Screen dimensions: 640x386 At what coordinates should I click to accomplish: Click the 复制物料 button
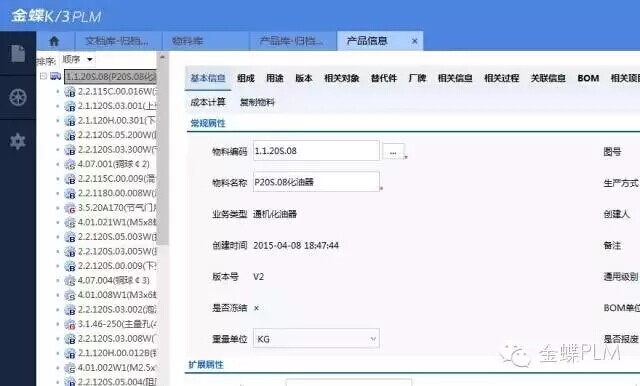(x=257, y=102)
